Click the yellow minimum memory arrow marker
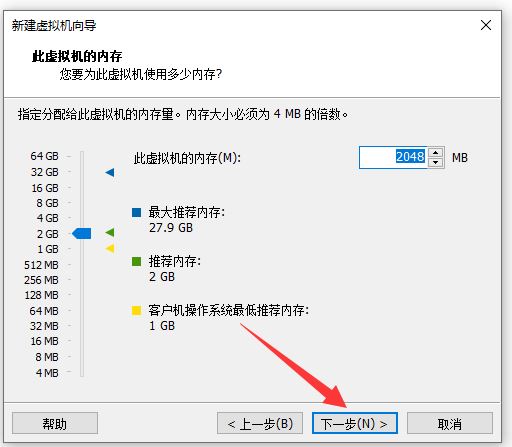The height and width of the screenshot is (447, 512). (x=110, y=248)
